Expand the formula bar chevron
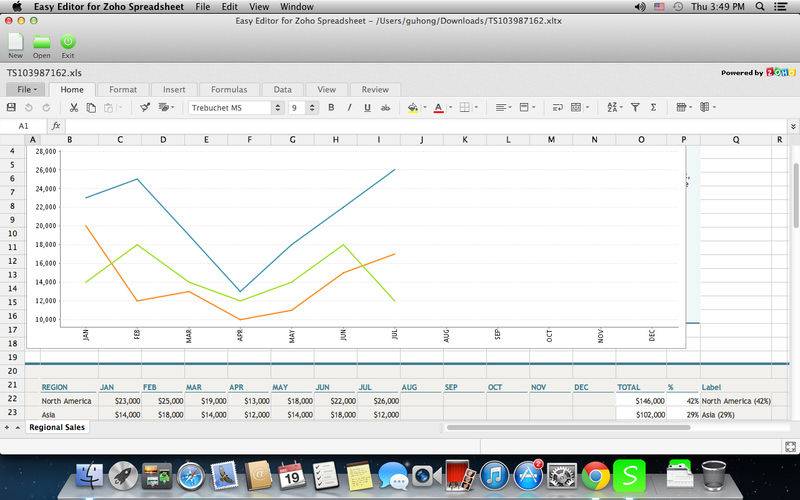Screen dimensions: 800x500 793,126
